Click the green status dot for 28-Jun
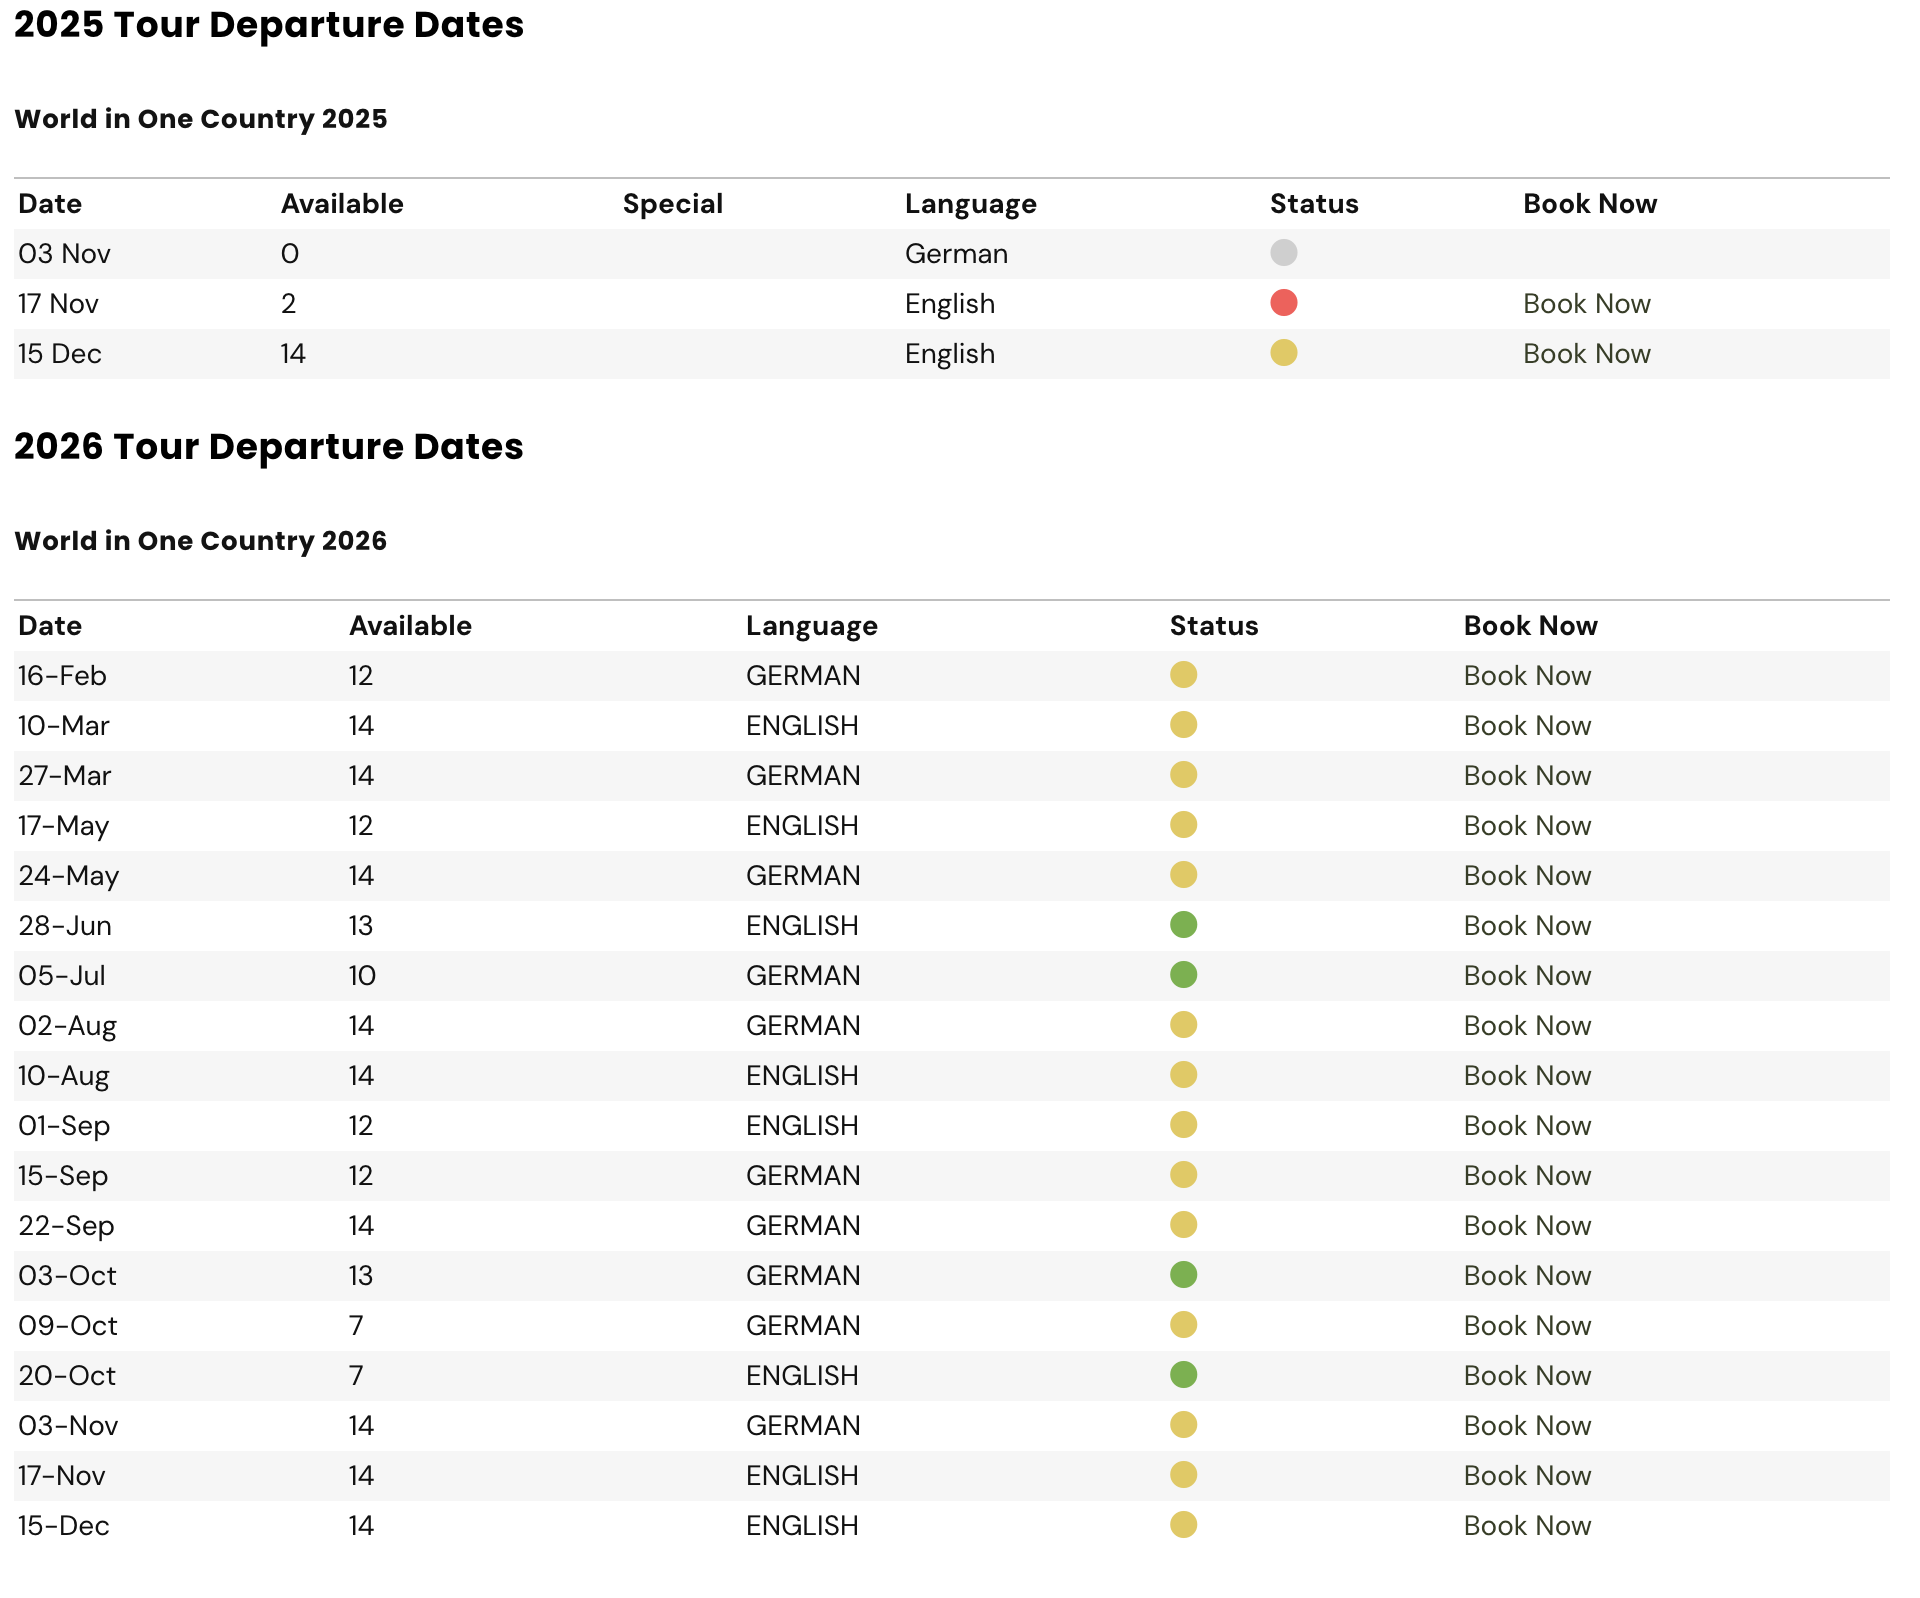The width and height of the screenshot is (1920, 1598). [x=1184, y=924]
